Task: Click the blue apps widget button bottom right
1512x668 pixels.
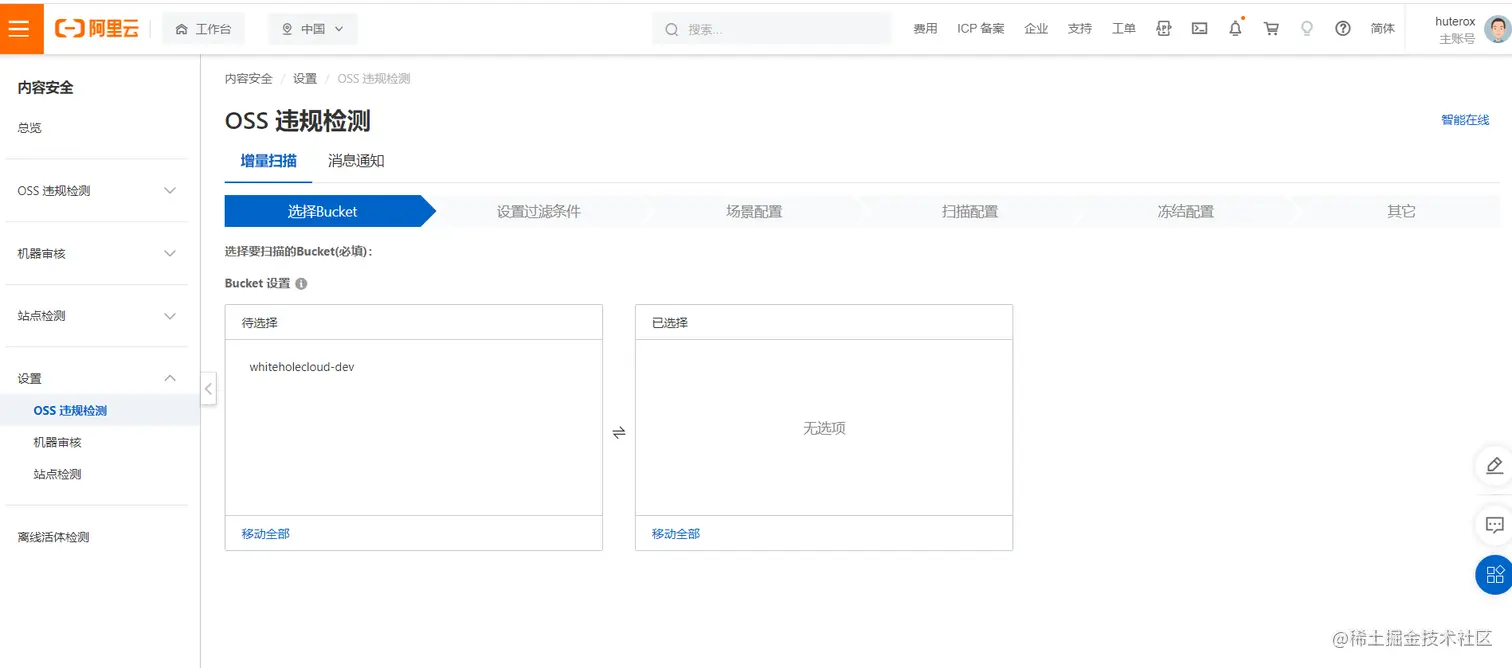Action: point(1494,574)
